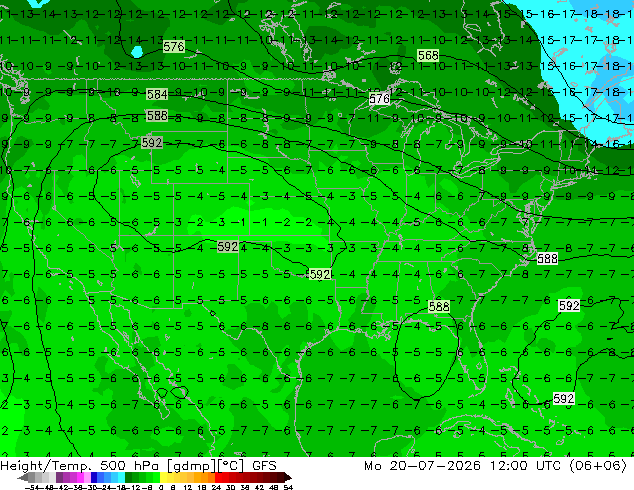Click the left arrow end of the color scale
This screenshot has width=634, height=490.
pos(23,477)
